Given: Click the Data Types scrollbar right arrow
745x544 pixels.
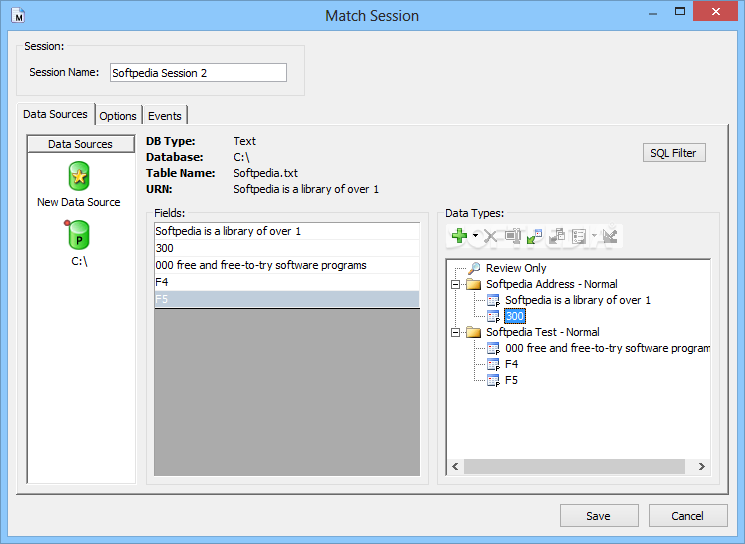Looking at the screenshot, I should tap(702, 467).
